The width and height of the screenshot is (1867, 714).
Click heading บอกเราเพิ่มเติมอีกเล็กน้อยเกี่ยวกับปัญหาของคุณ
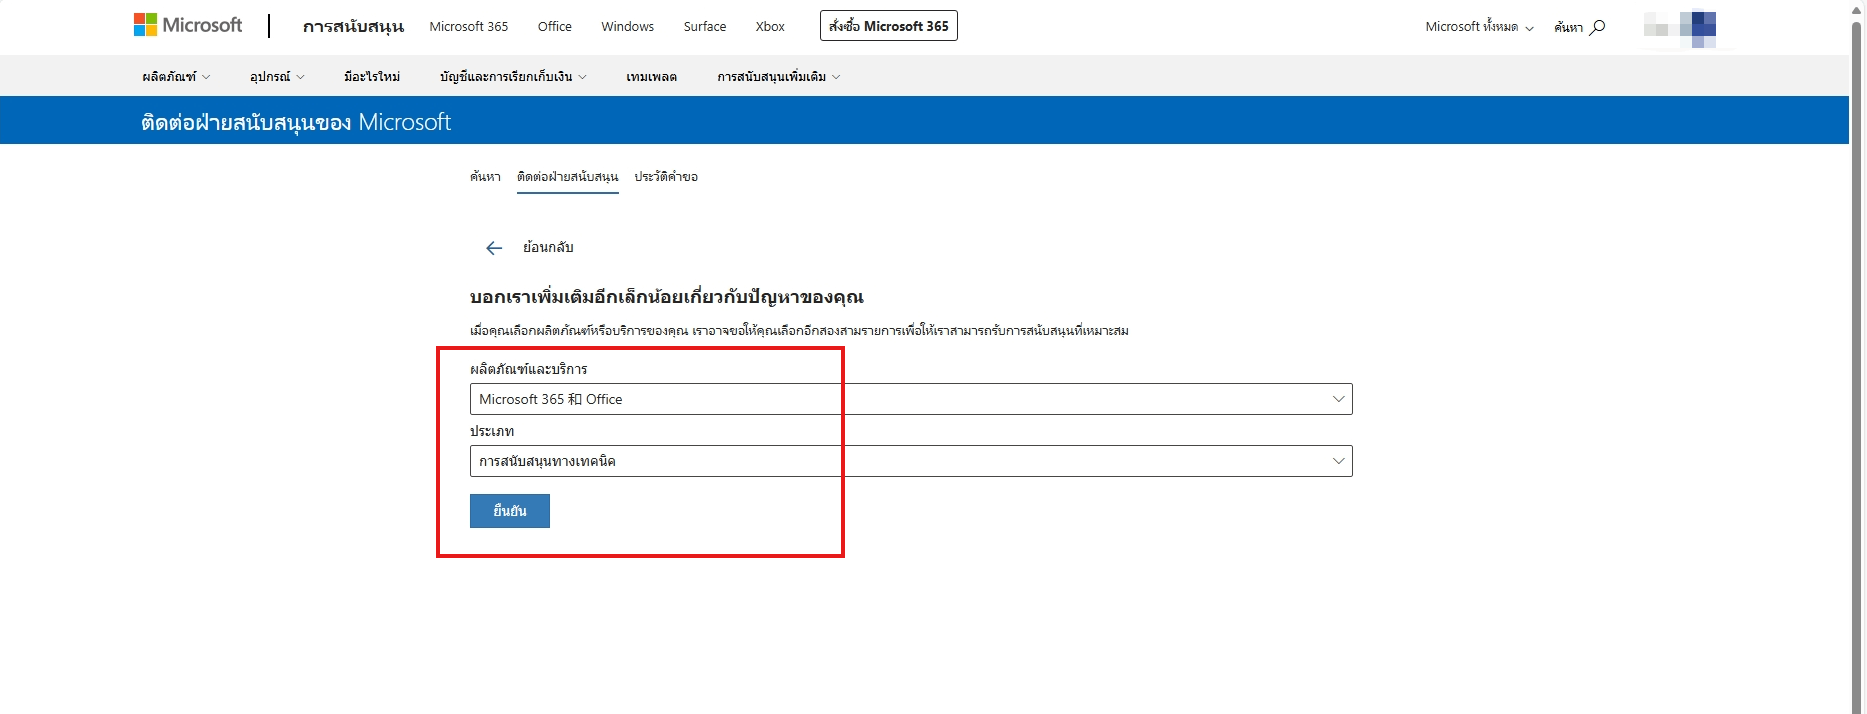point(667,297)
